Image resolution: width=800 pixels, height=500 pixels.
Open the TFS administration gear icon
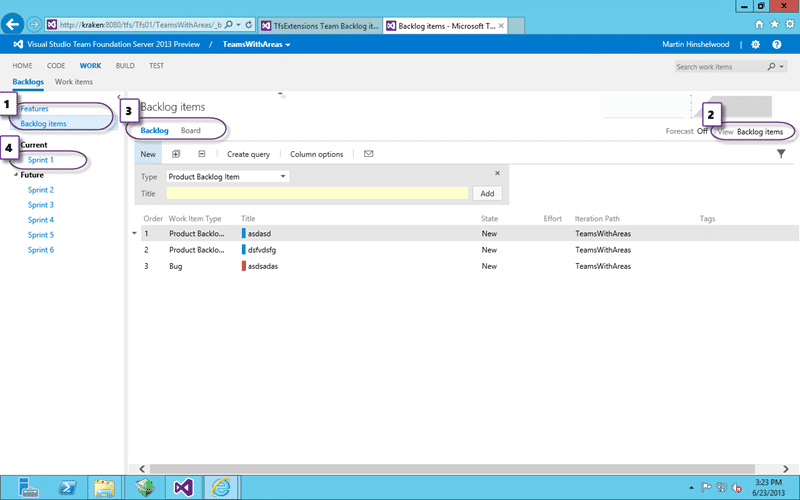pos(756,44)
